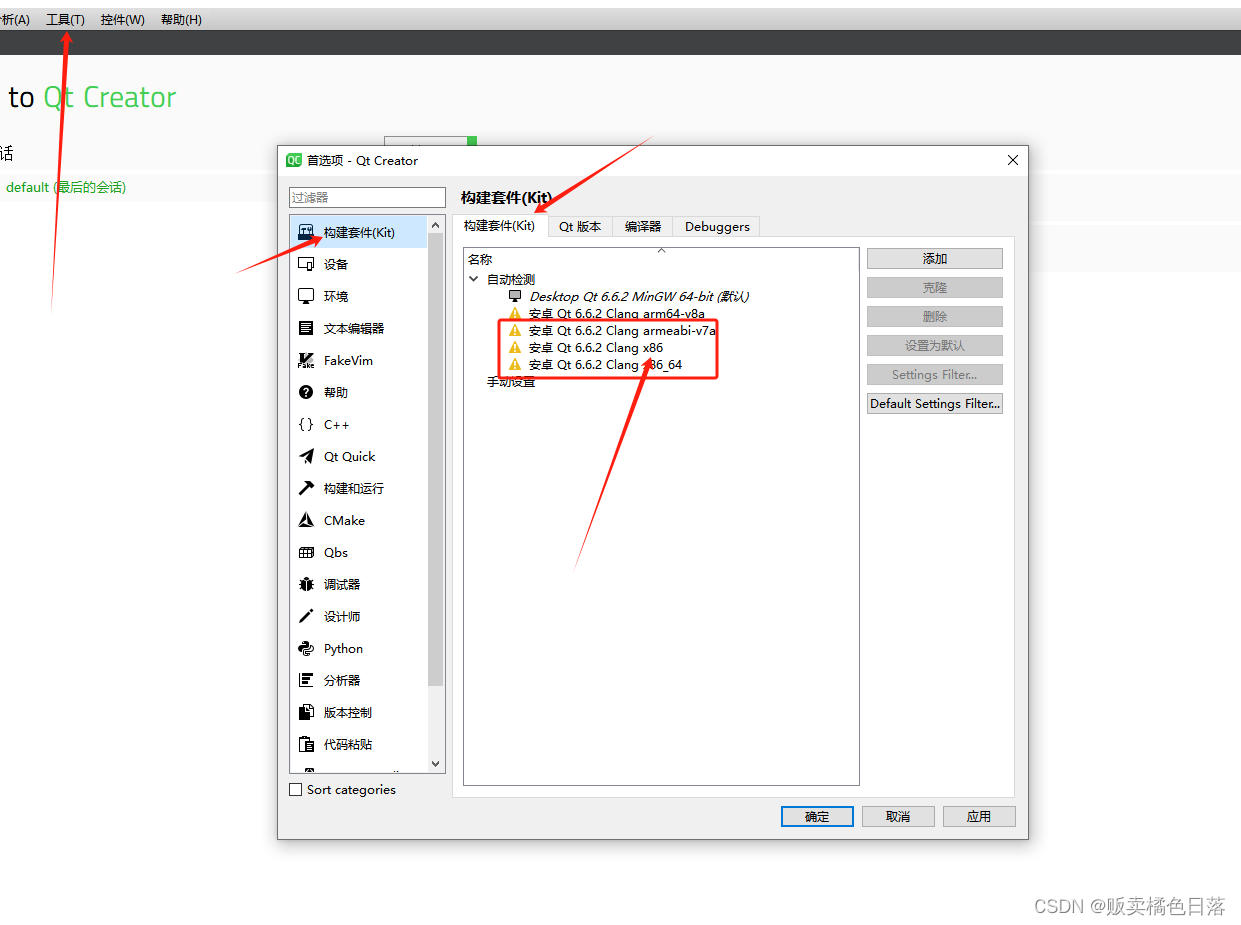Image resolution: width=1241 pixels, height=925 pixels.
Task: Switch to the Debuggers tab
Action: click(x=716, y=226)
